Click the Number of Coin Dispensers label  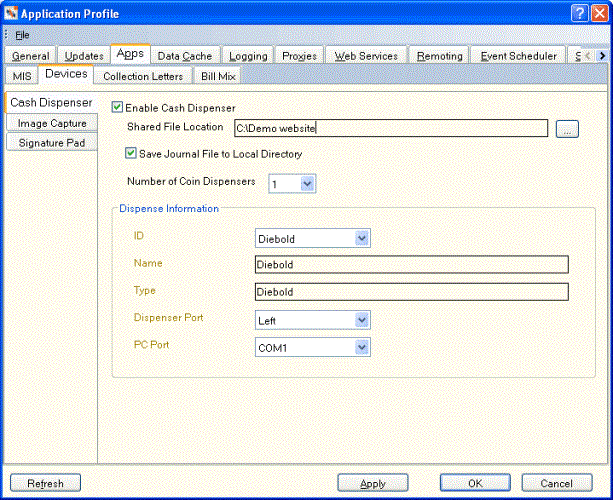191,181
